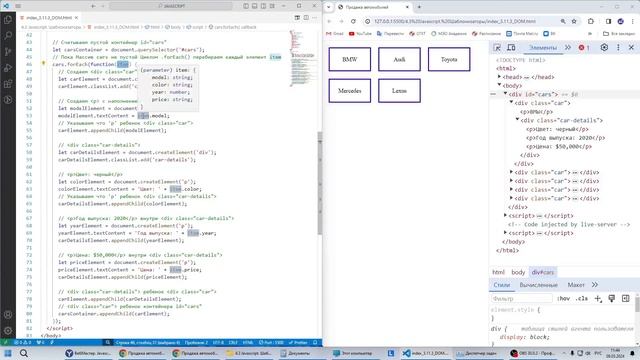Open the Chrome side panel icon
Viewport: 640px width, 360px height.
[608, 21]
